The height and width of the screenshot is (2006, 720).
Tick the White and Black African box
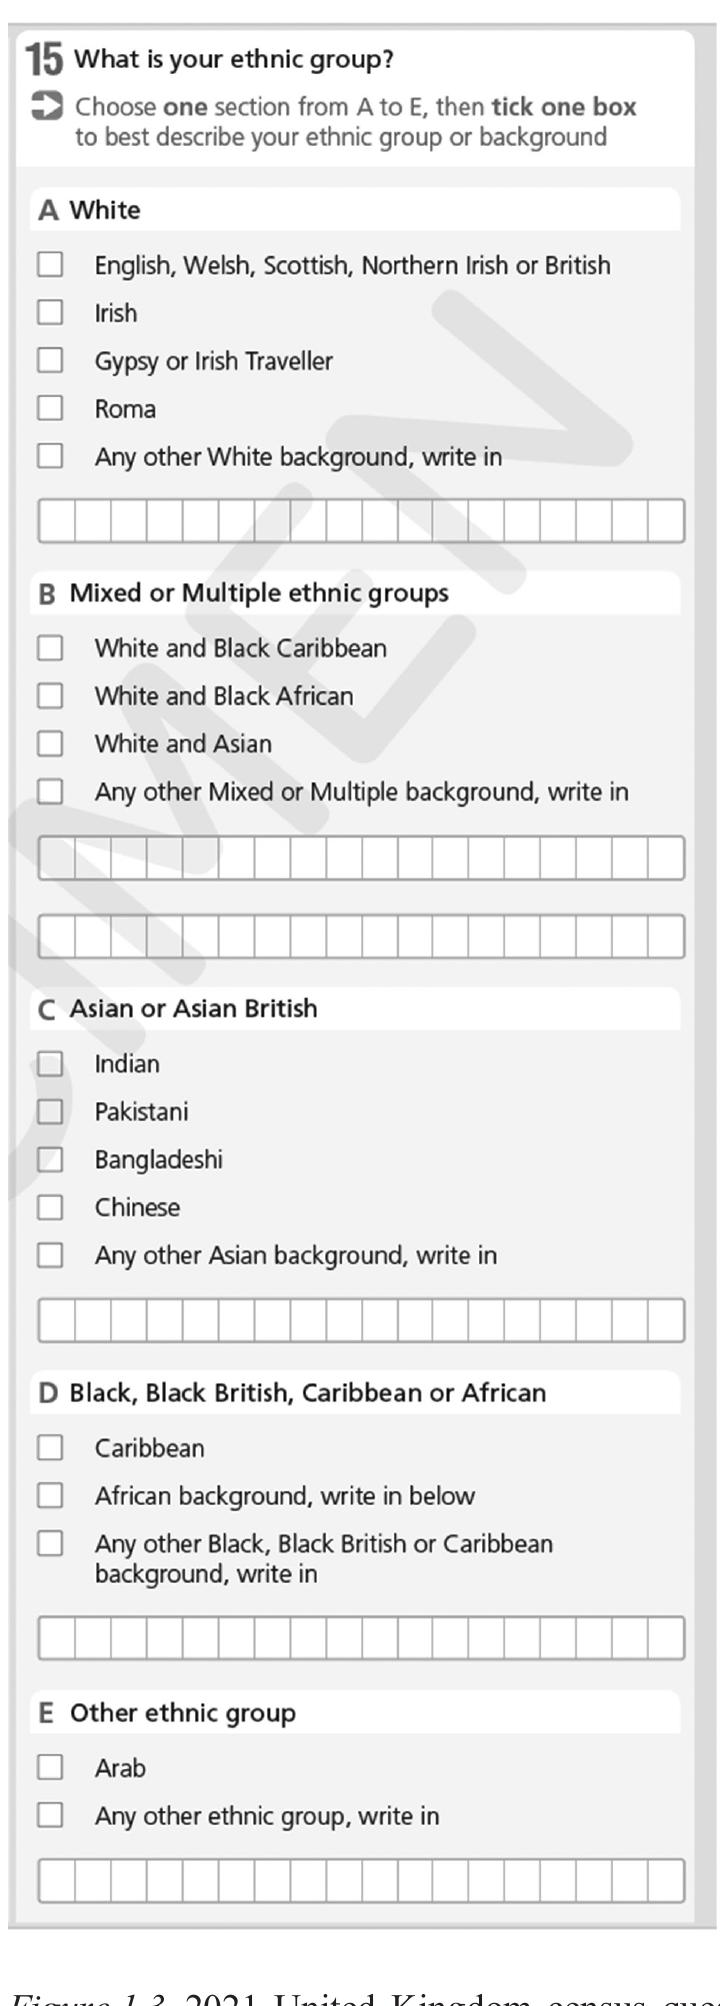coord(50,696)
